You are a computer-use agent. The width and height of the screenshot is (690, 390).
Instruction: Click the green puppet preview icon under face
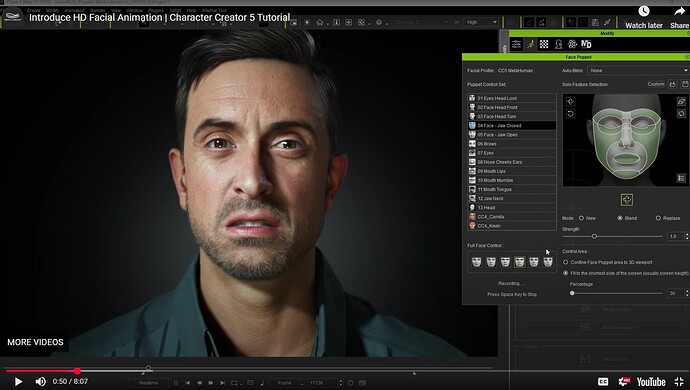coord(627,200)
